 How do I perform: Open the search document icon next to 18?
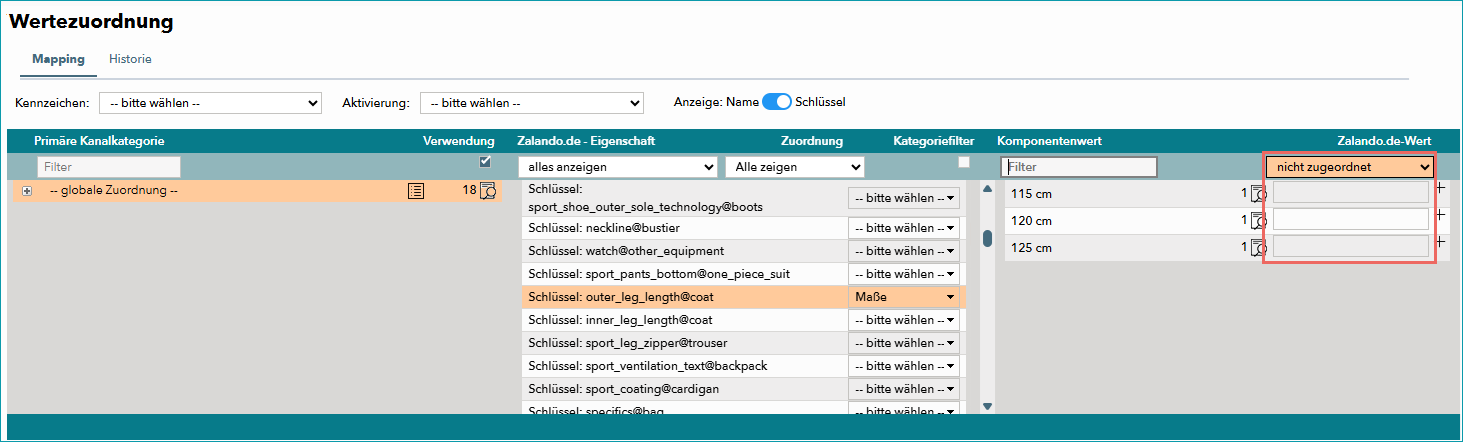point(488,191)
